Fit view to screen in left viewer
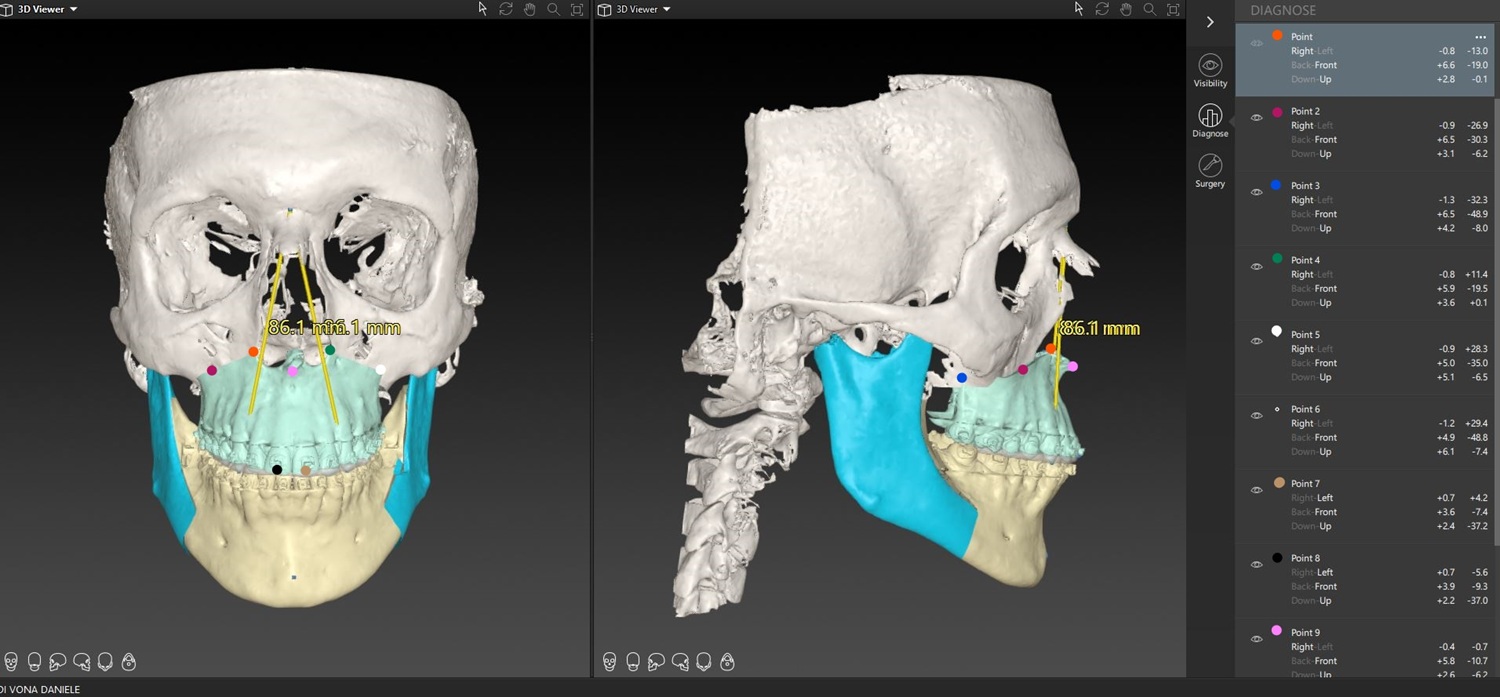The height and width of the screenshot is (697, 1500). (577, 9)
